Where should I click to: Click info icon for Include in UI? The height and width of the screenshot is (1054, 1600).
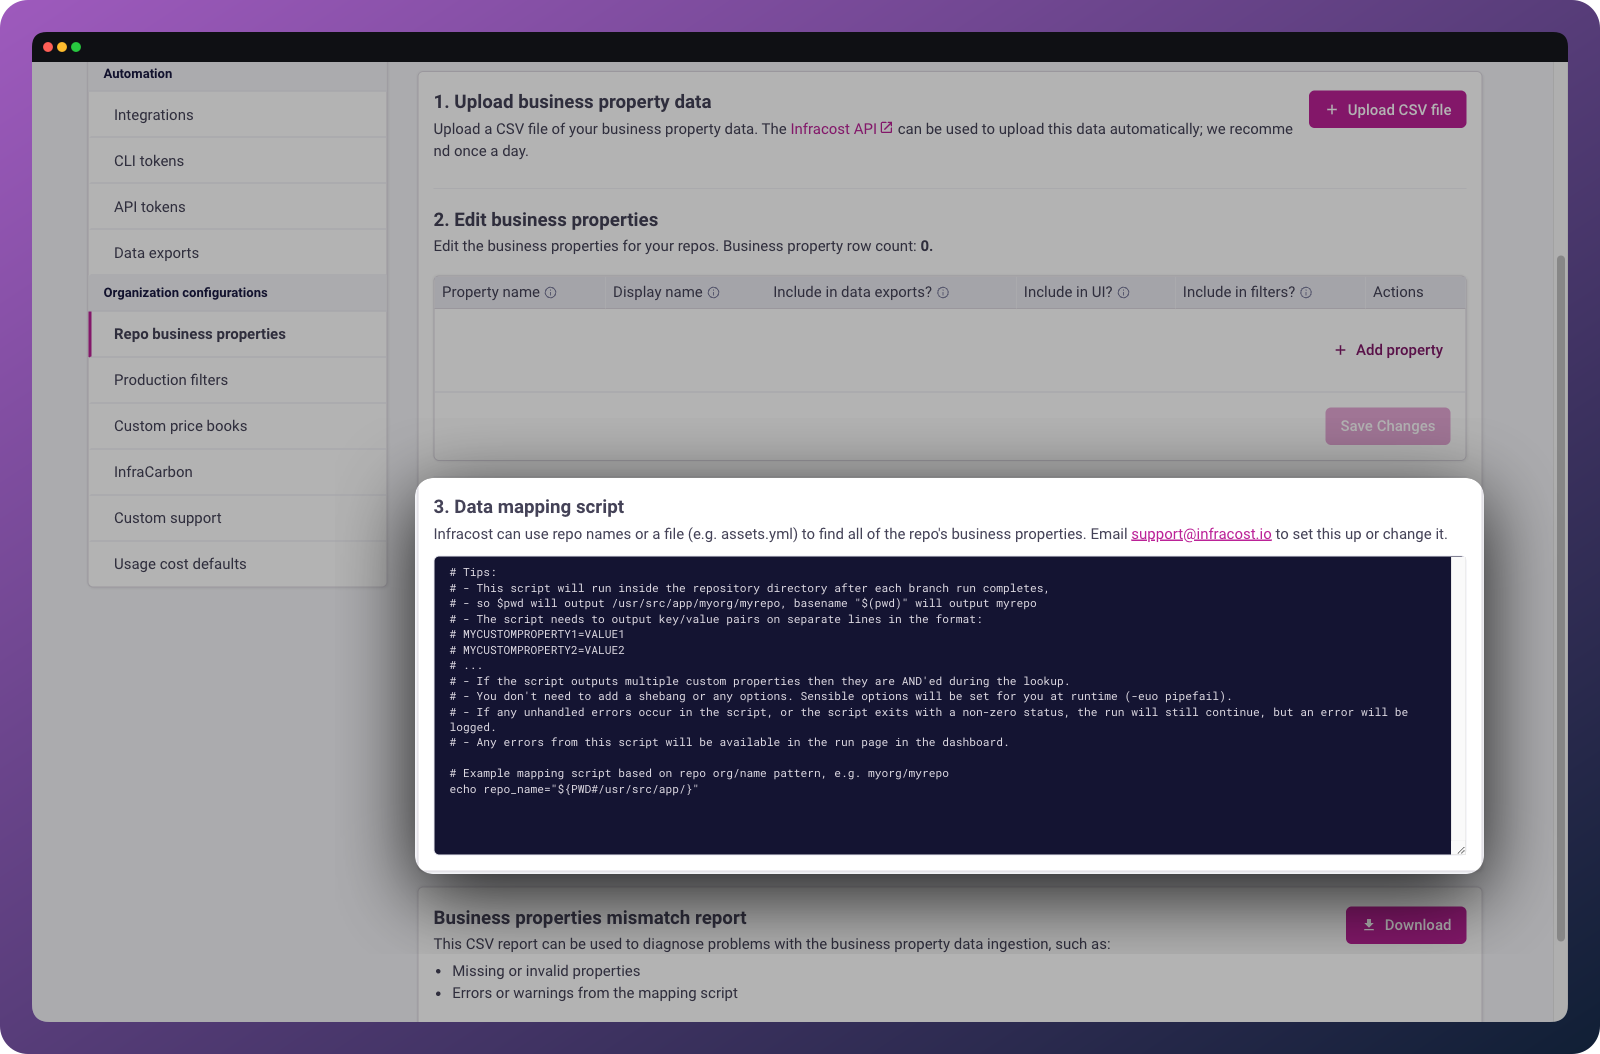pos(1123,292)
